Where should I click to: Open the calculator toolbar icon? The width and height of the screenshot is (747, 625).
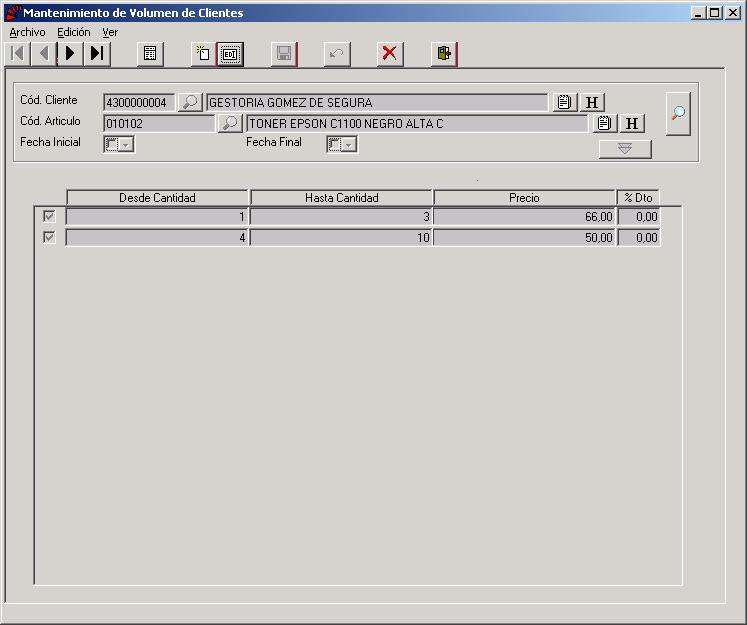coord(150,53)
